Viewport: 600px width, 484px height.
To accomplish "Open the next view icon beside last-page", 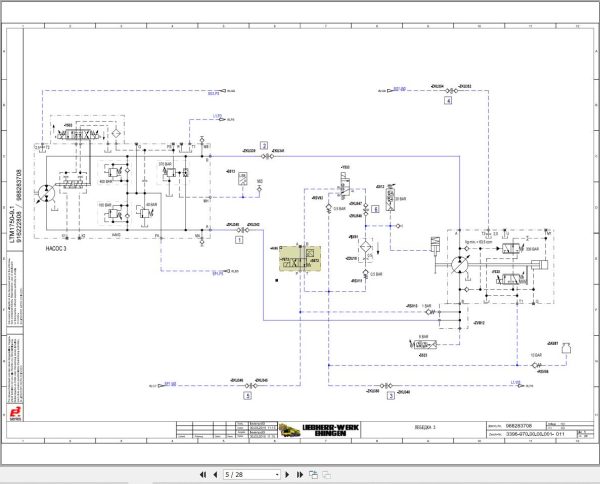I will (313, 475).
